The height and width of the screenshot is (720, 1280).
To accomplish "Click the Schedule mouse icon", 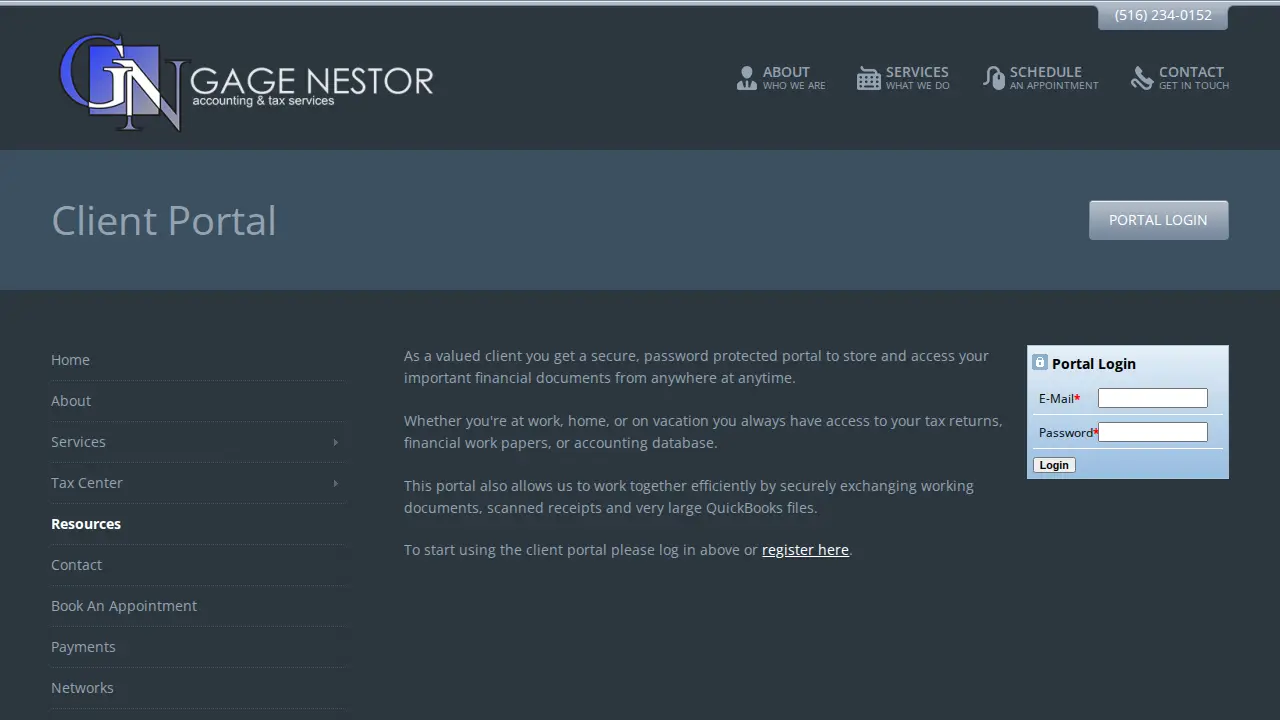I will point(993,78).
